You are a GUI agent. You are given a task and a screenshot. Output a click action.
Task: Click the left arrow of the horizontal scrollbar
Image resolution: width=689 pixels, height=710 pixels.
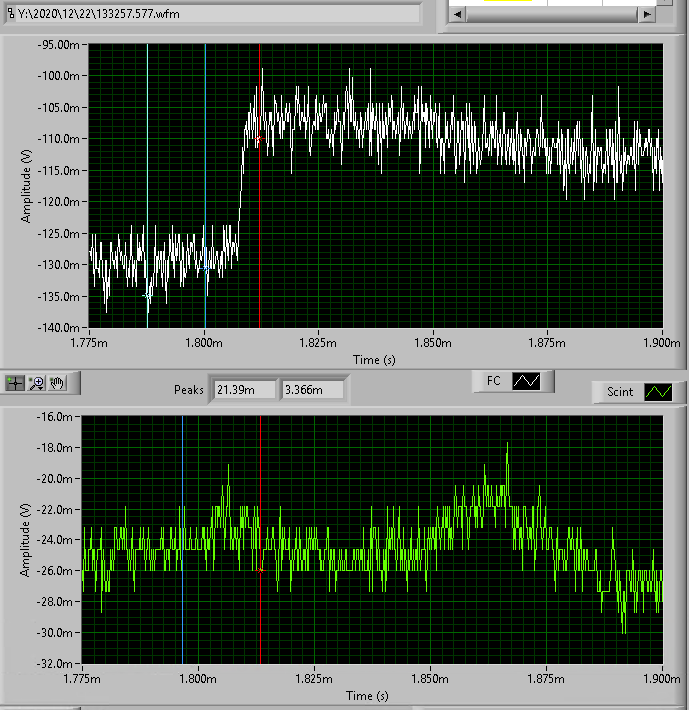pyautogui.click(x=455, y=16)
